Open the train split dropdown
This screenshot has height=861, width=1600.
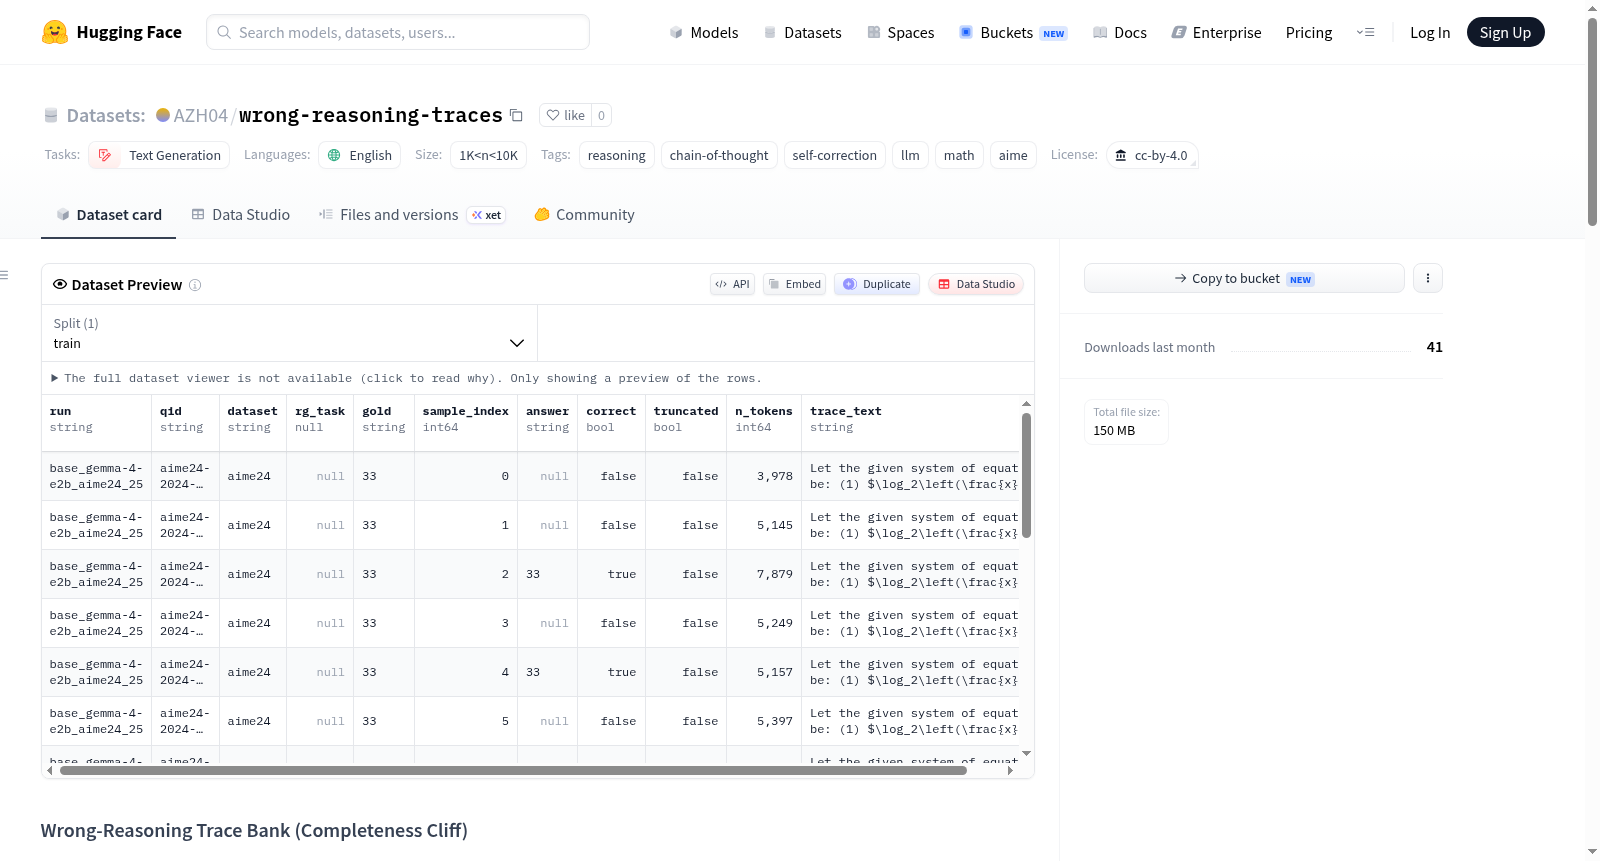point(289,333)
